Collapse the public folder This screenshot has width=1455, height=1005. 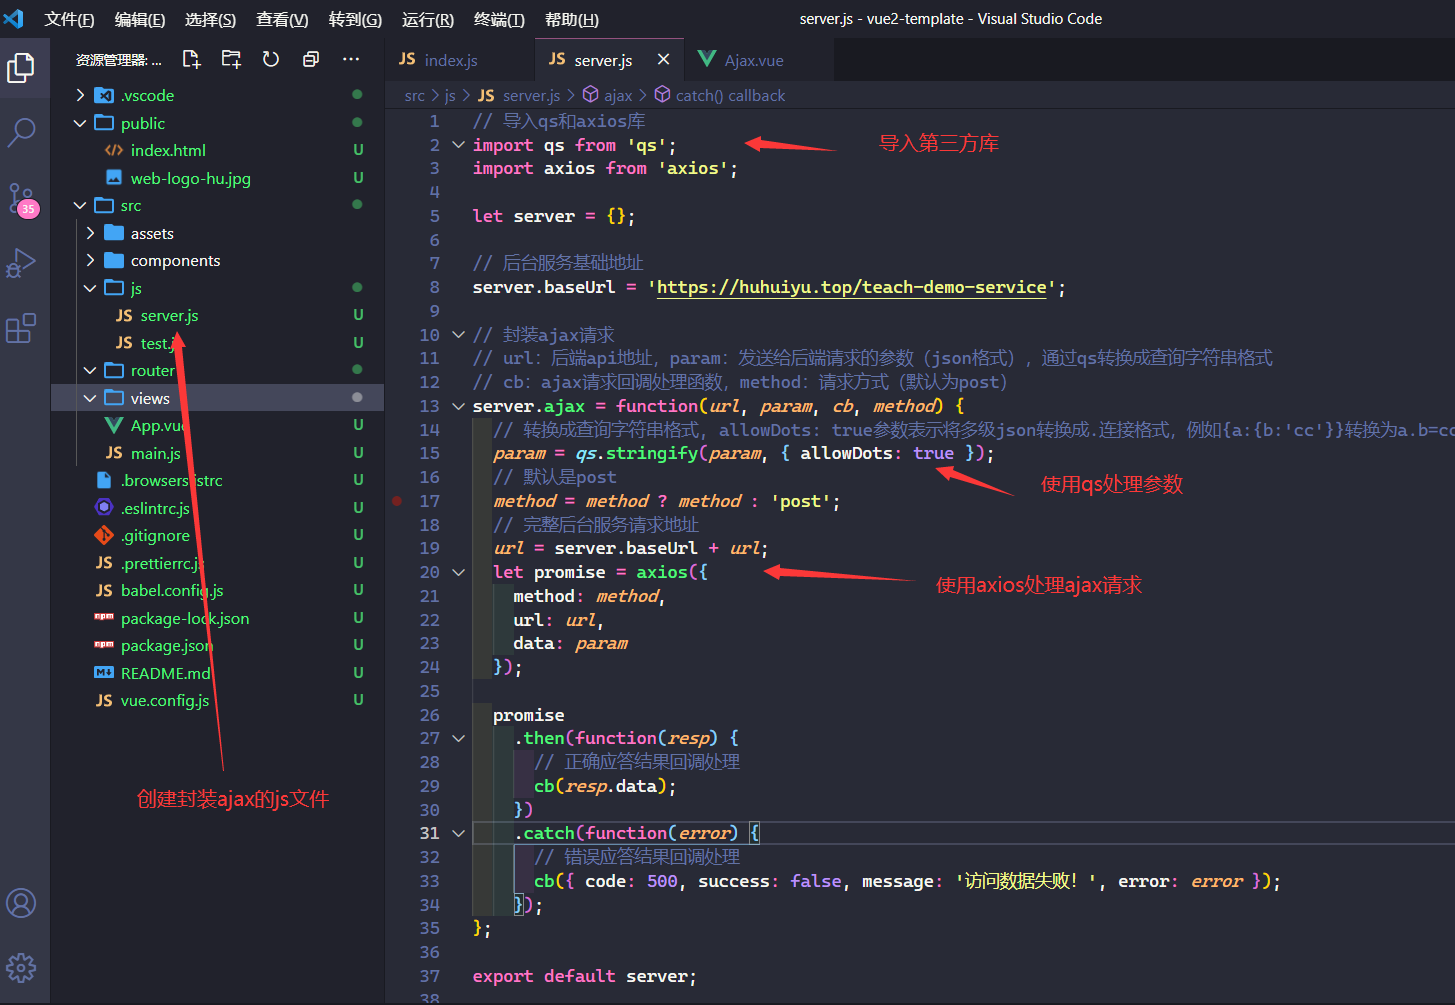click(142, 123)
